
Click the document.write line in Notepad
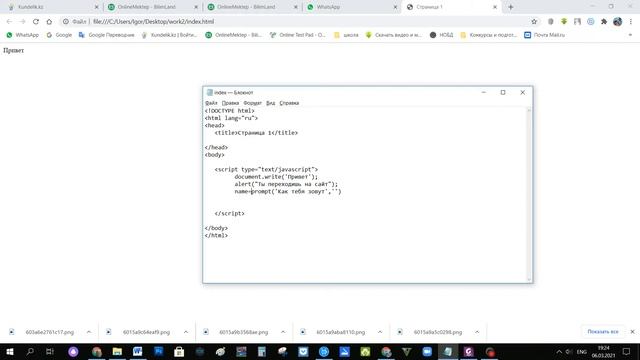276,177
